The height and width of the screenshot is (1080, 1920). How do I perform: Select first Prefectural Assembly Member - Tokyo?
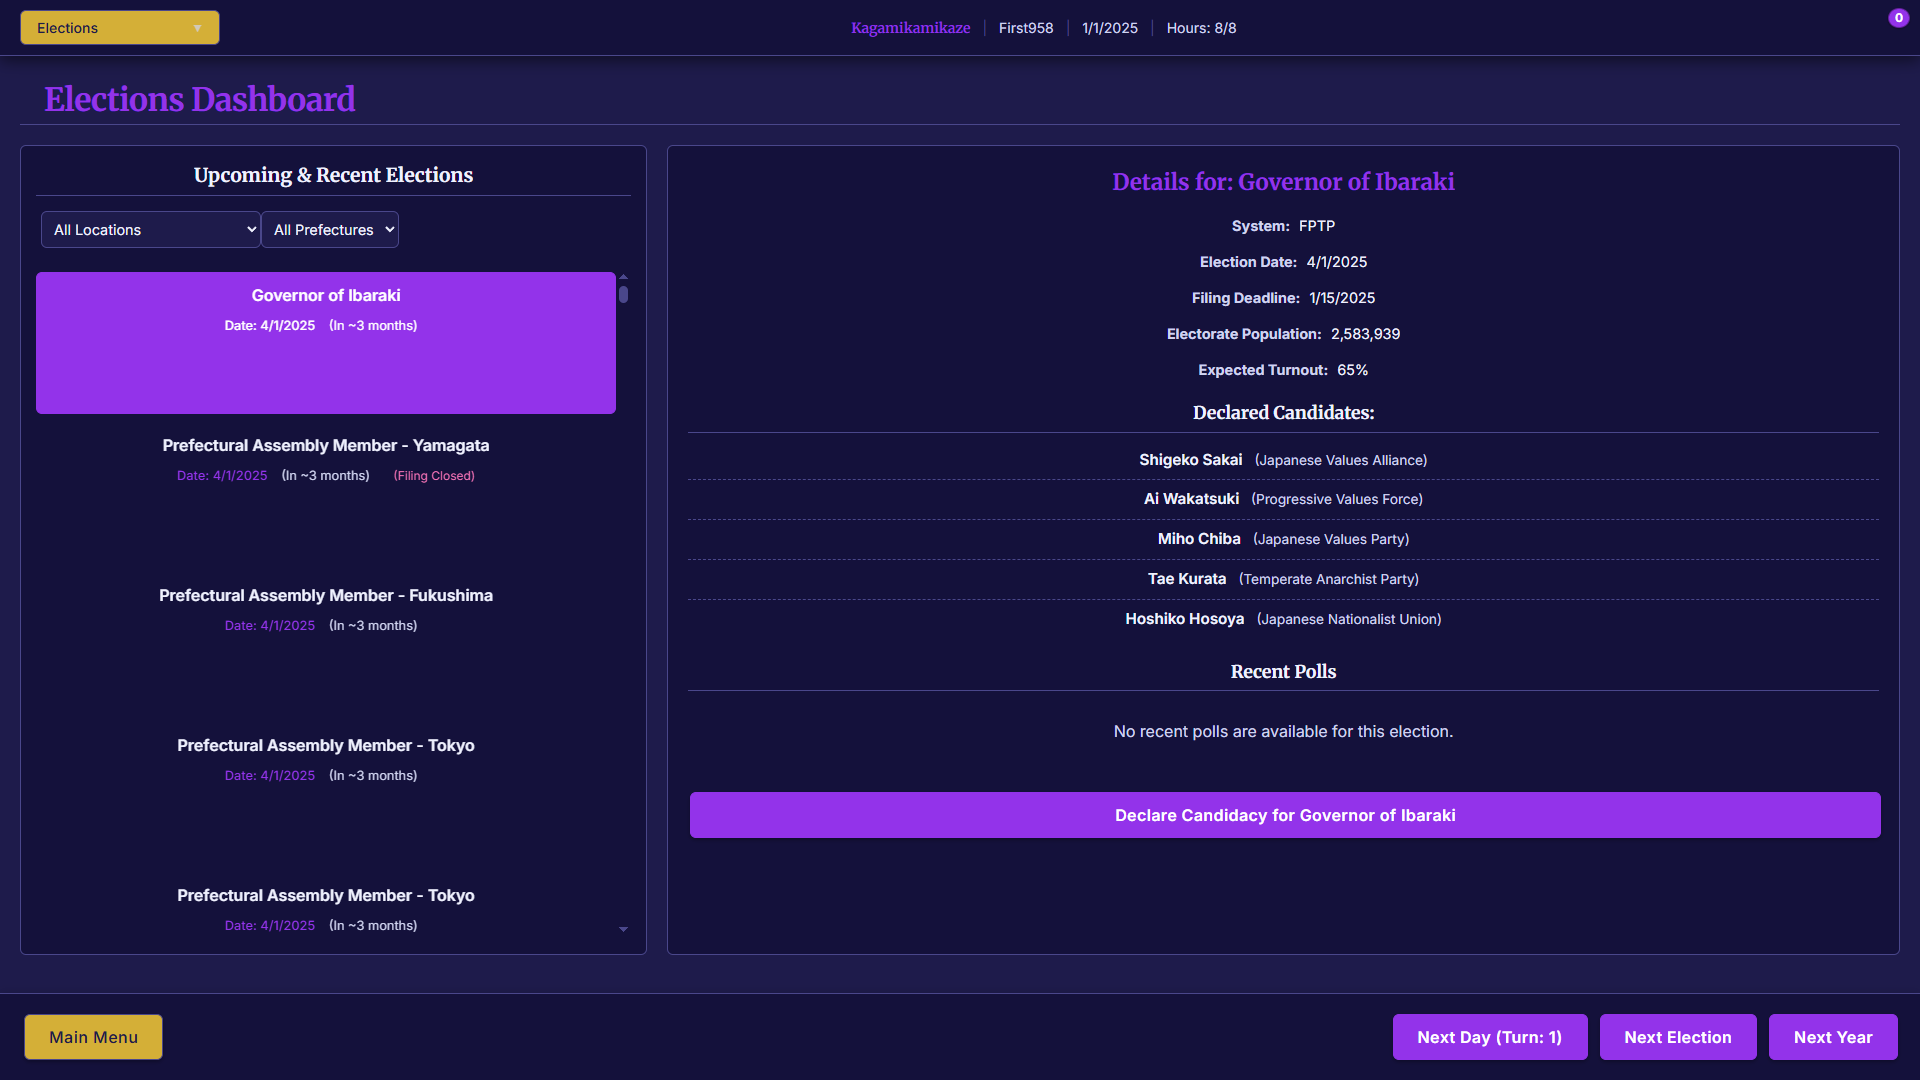coord(325,759)
